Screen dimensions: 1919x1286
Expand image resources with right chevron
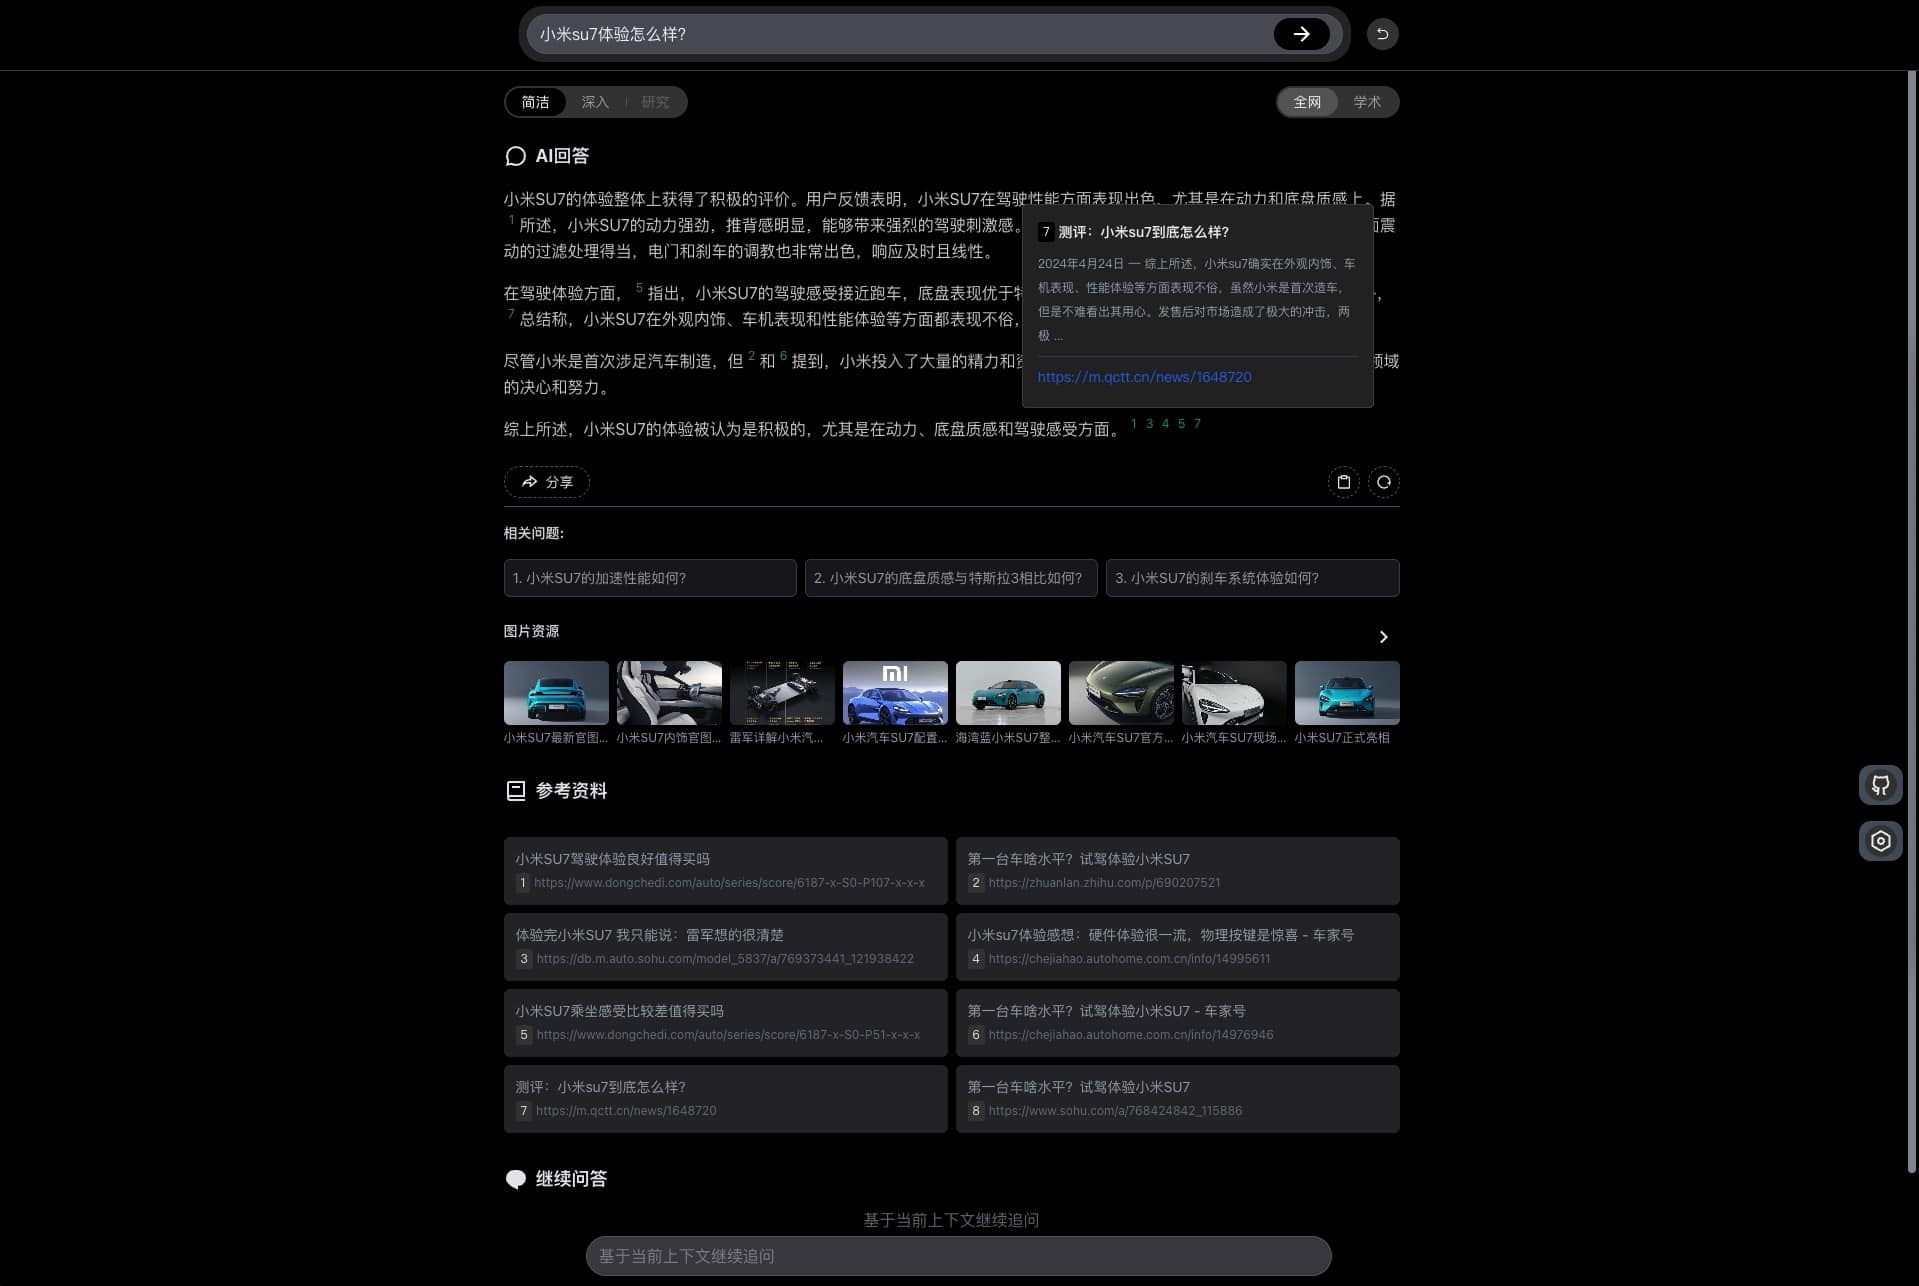(x=1383, y=637)
